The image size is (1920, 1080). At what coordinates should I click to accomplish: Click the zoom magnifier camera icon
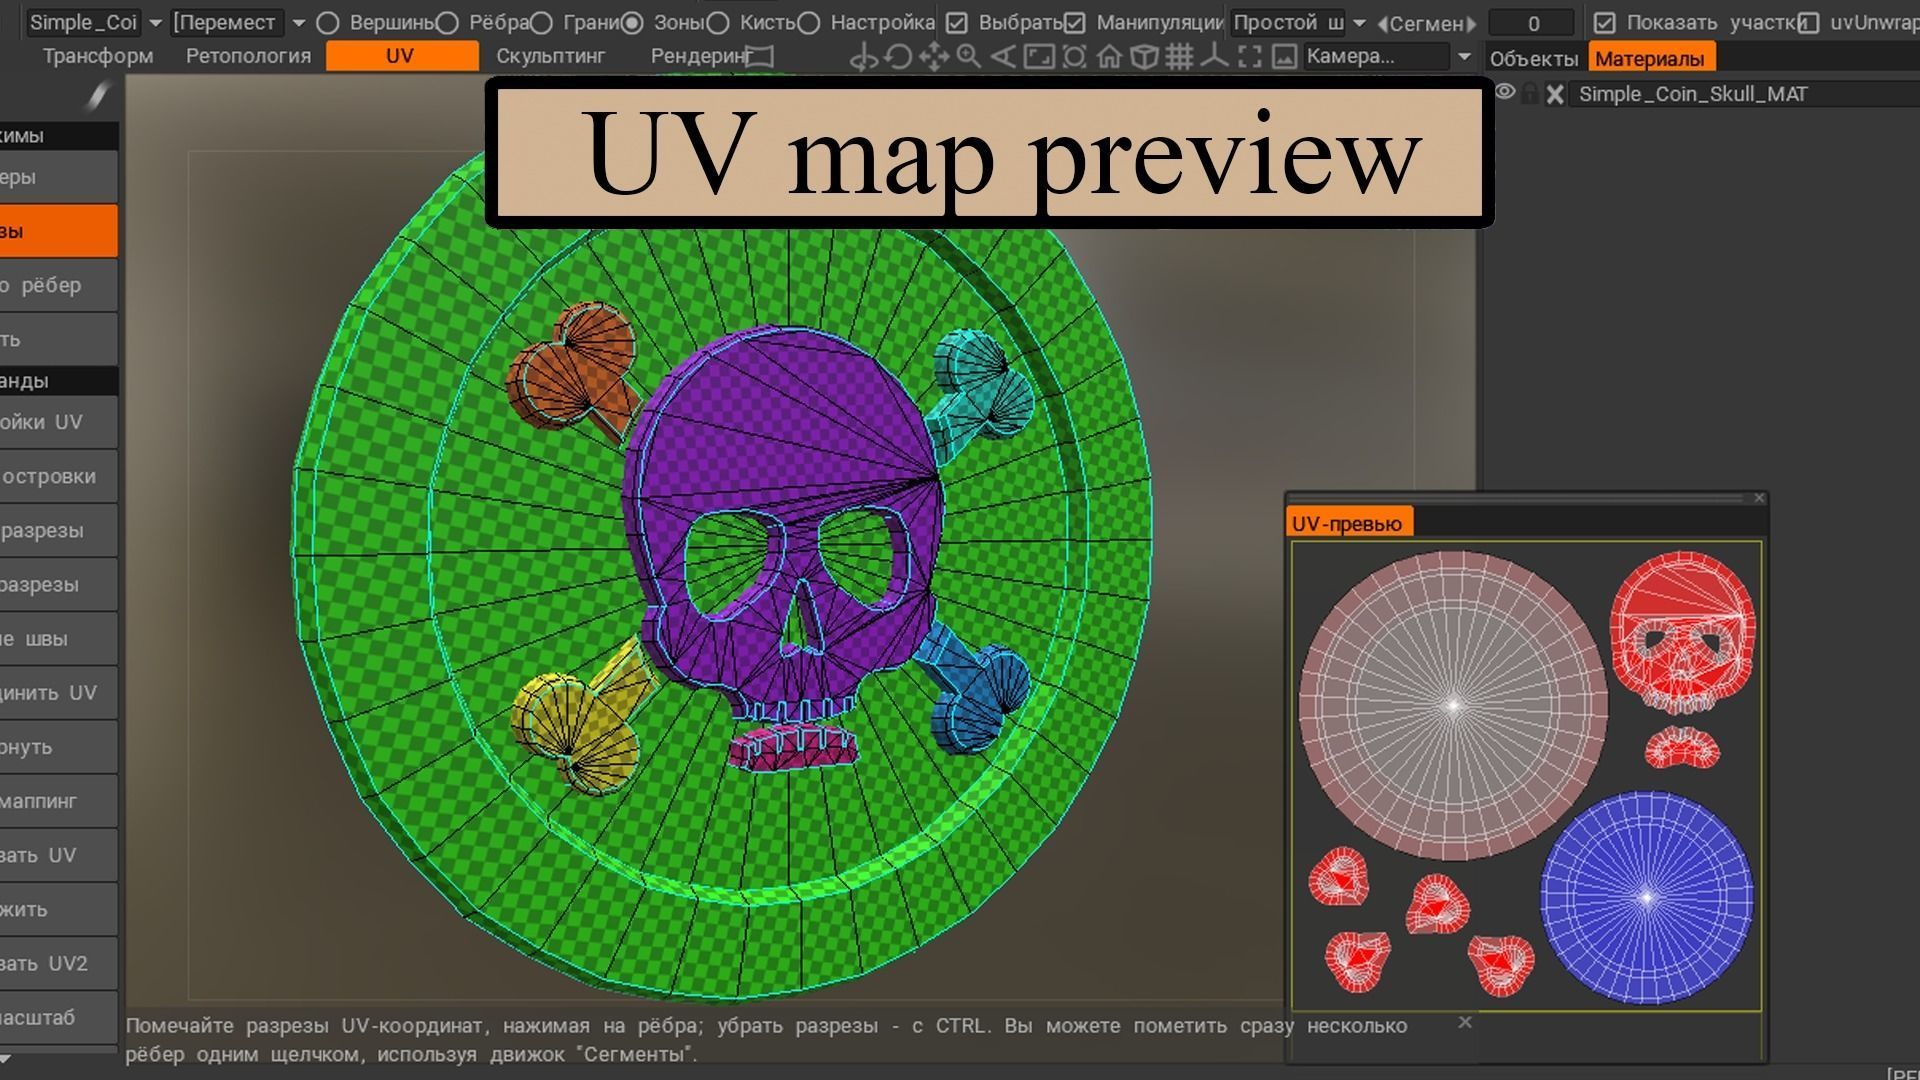pyautogui.click(x=968, y=57)
